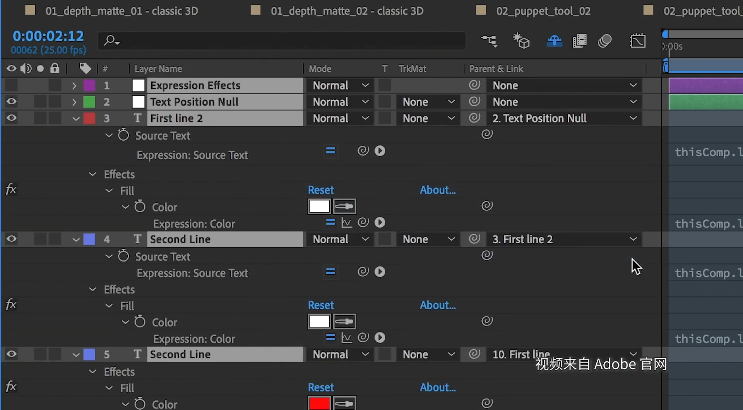Switch to 02_puppet_tool_02 tab

pos(543,11)
